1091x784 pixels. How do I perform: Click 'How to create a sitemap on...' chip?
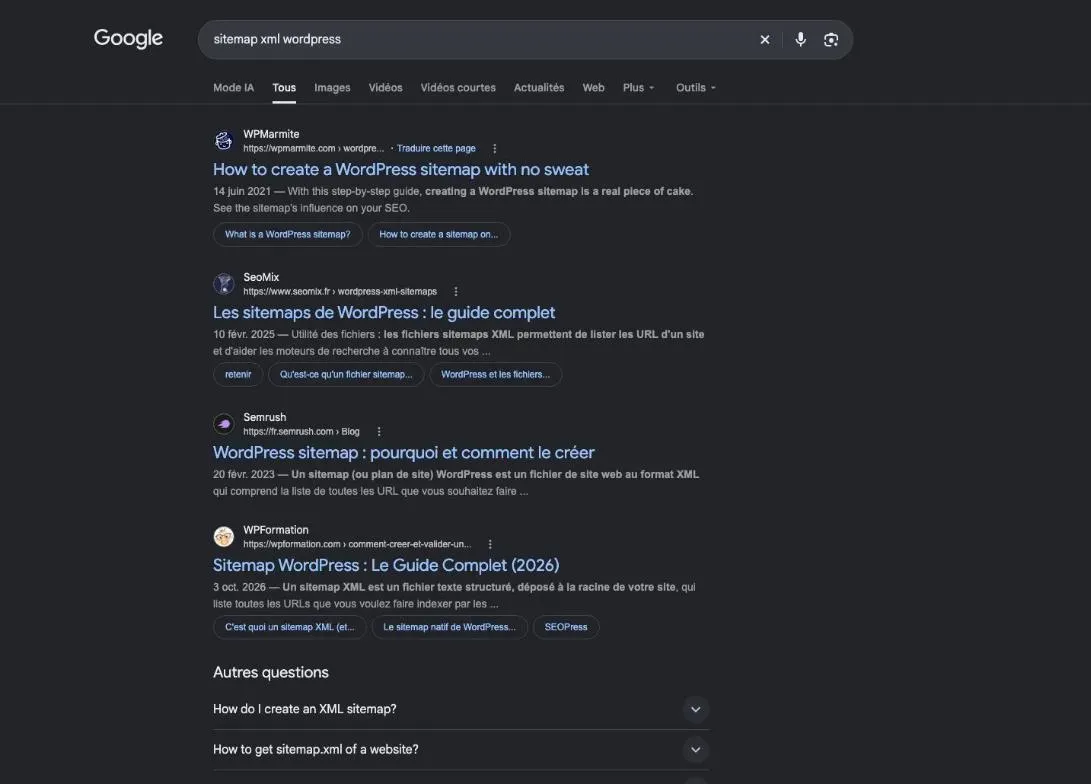(438, 234)
